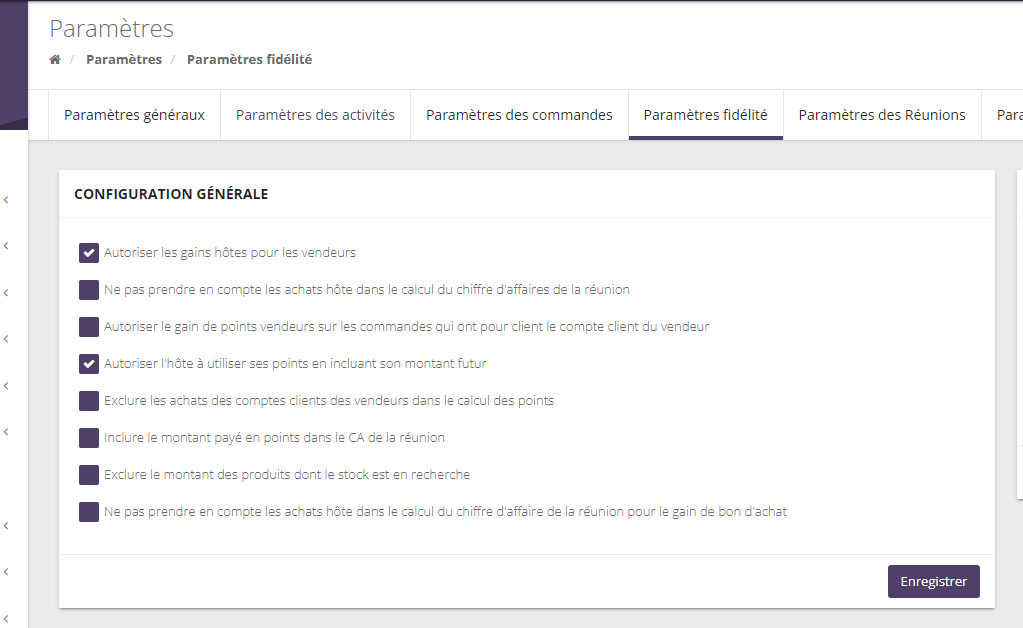1023x628 pixels.
Task: Open the Paramètres des activités tab
Action: pos(315,115)
